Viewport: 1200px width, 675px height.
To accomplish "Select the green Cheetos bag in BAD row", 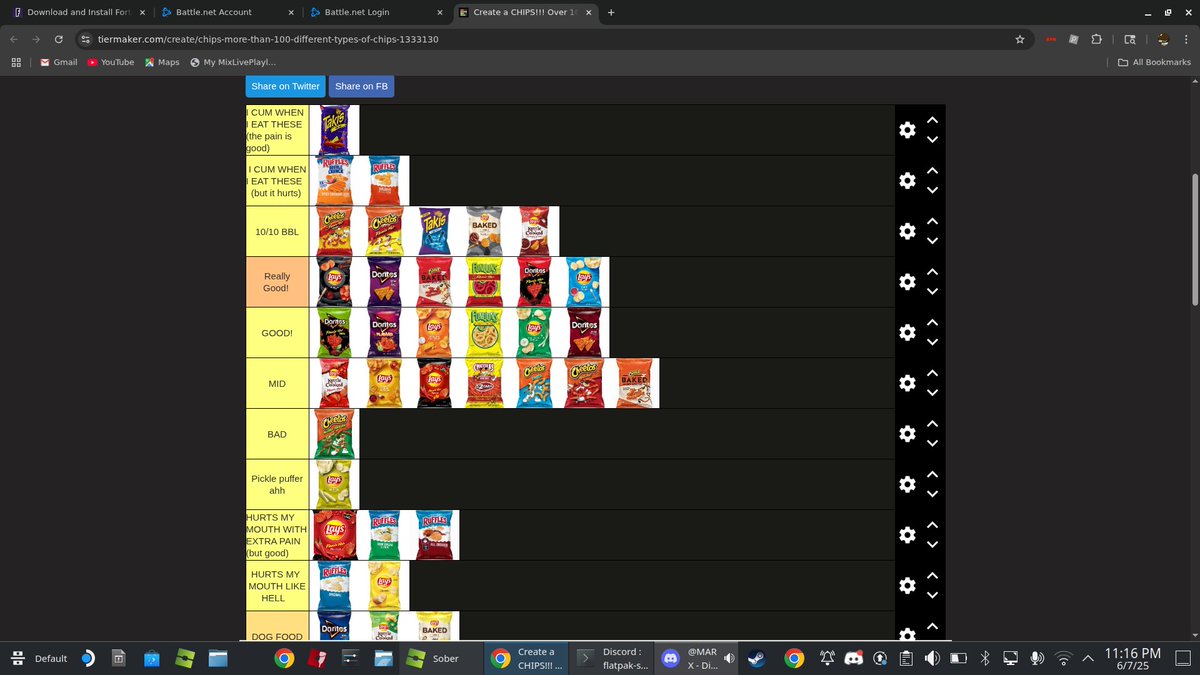I will [x=334, y=434].
